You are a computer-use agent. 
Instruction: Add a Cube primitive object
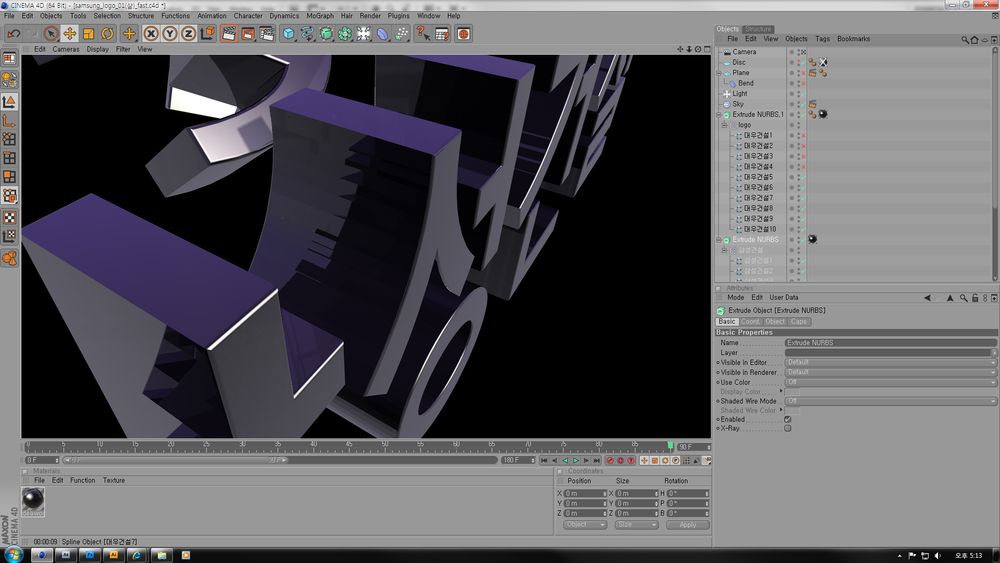pos(288,34)
